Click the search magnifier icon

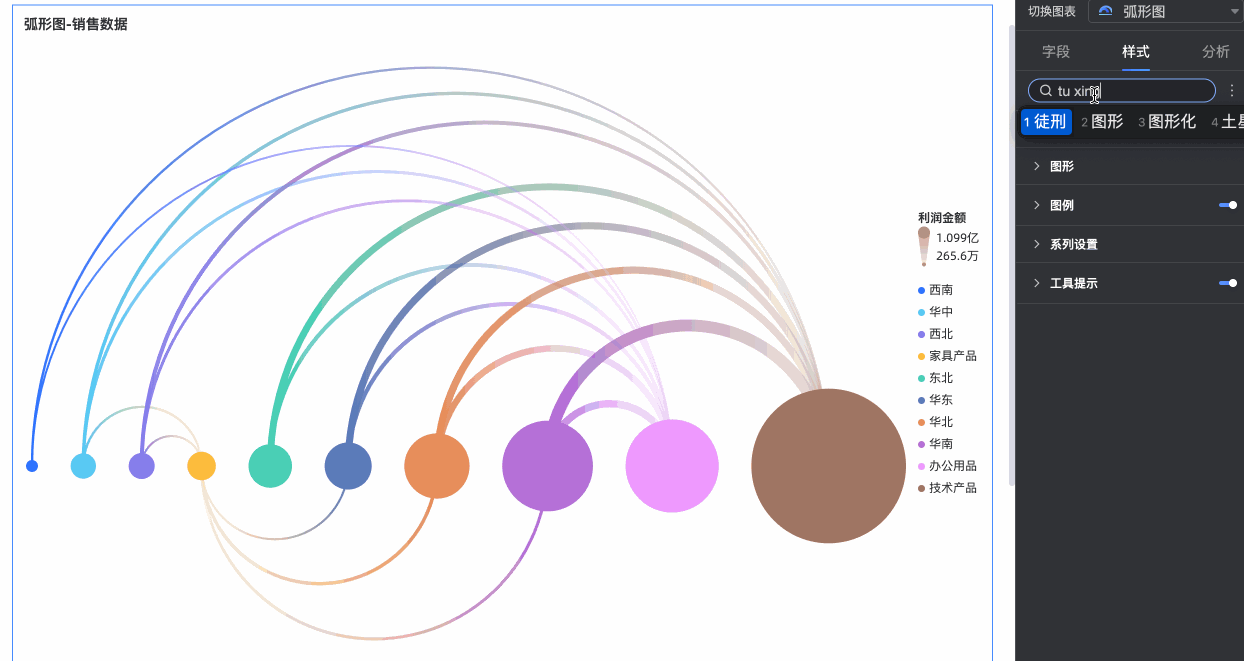(x=1046, y=91)
